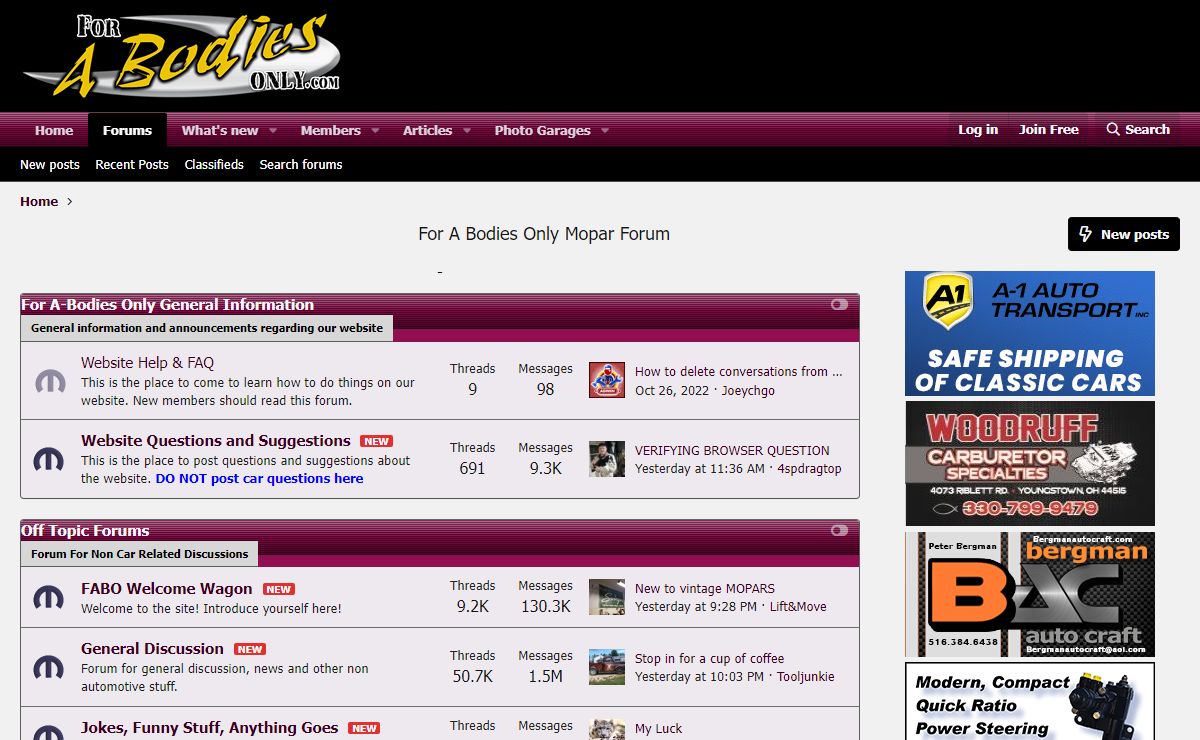
Task: Open the My Luck thread
Action: 658,728
